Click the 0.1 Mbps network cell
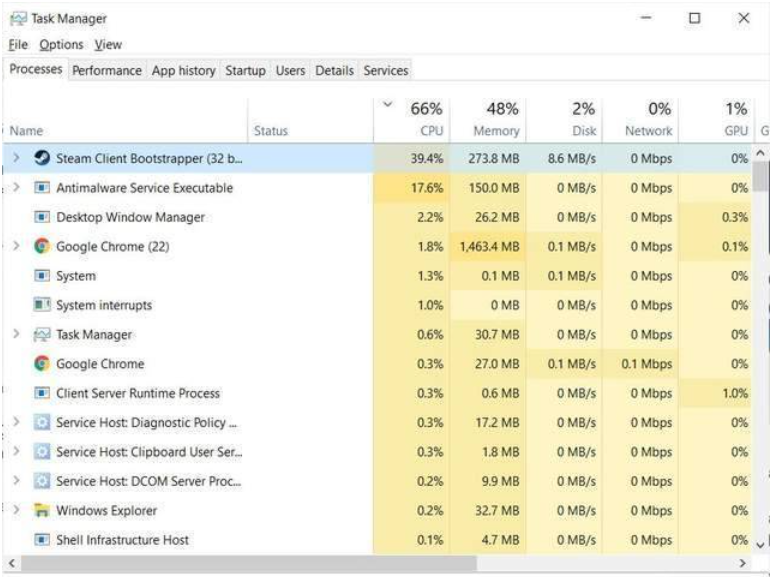The image size is (779, 577). (x=640, y=364)
